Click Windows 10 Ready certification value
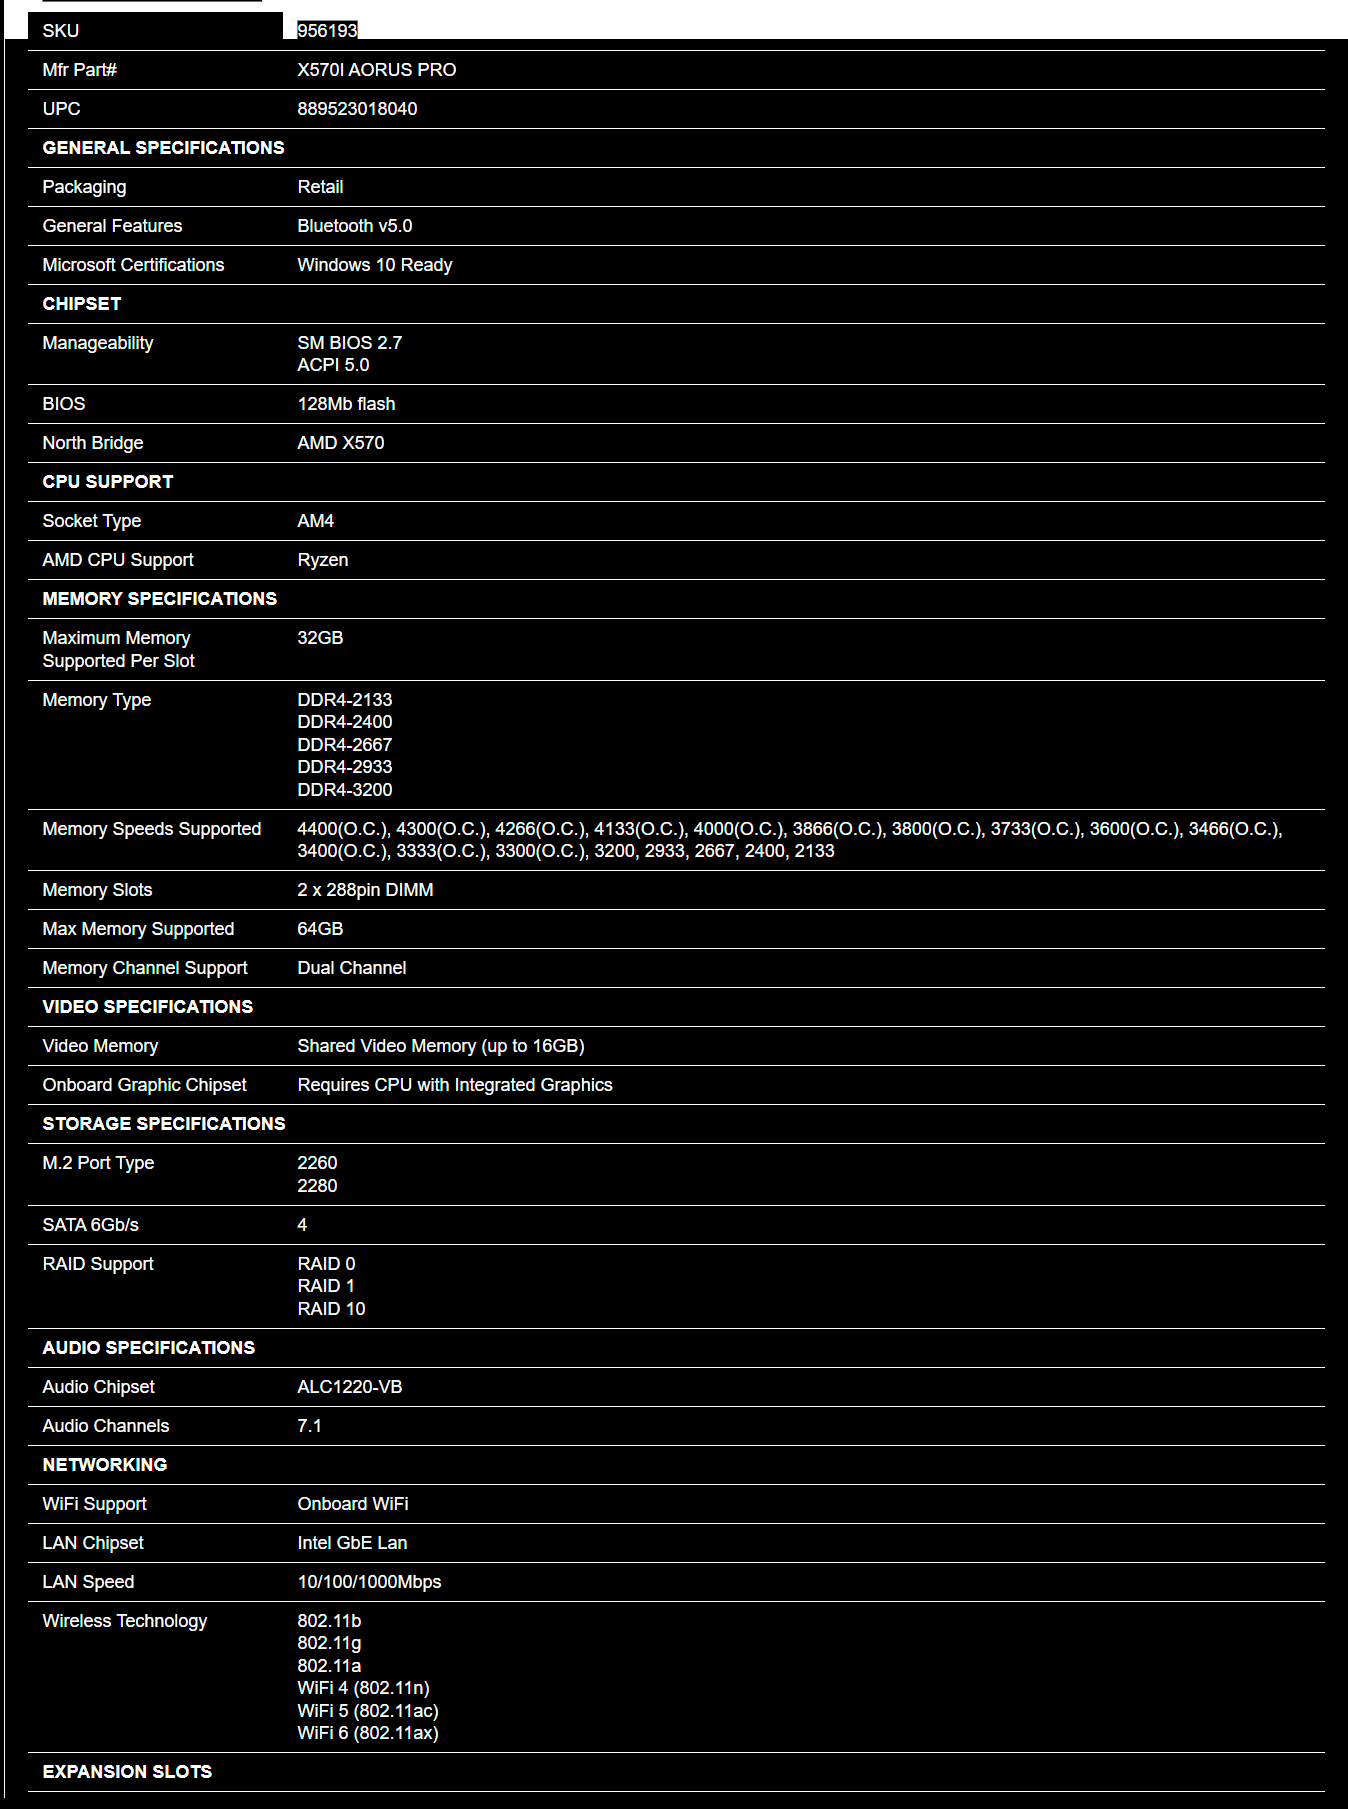The height and width of the screenshot is (1809, 1348). coord(375,265)
